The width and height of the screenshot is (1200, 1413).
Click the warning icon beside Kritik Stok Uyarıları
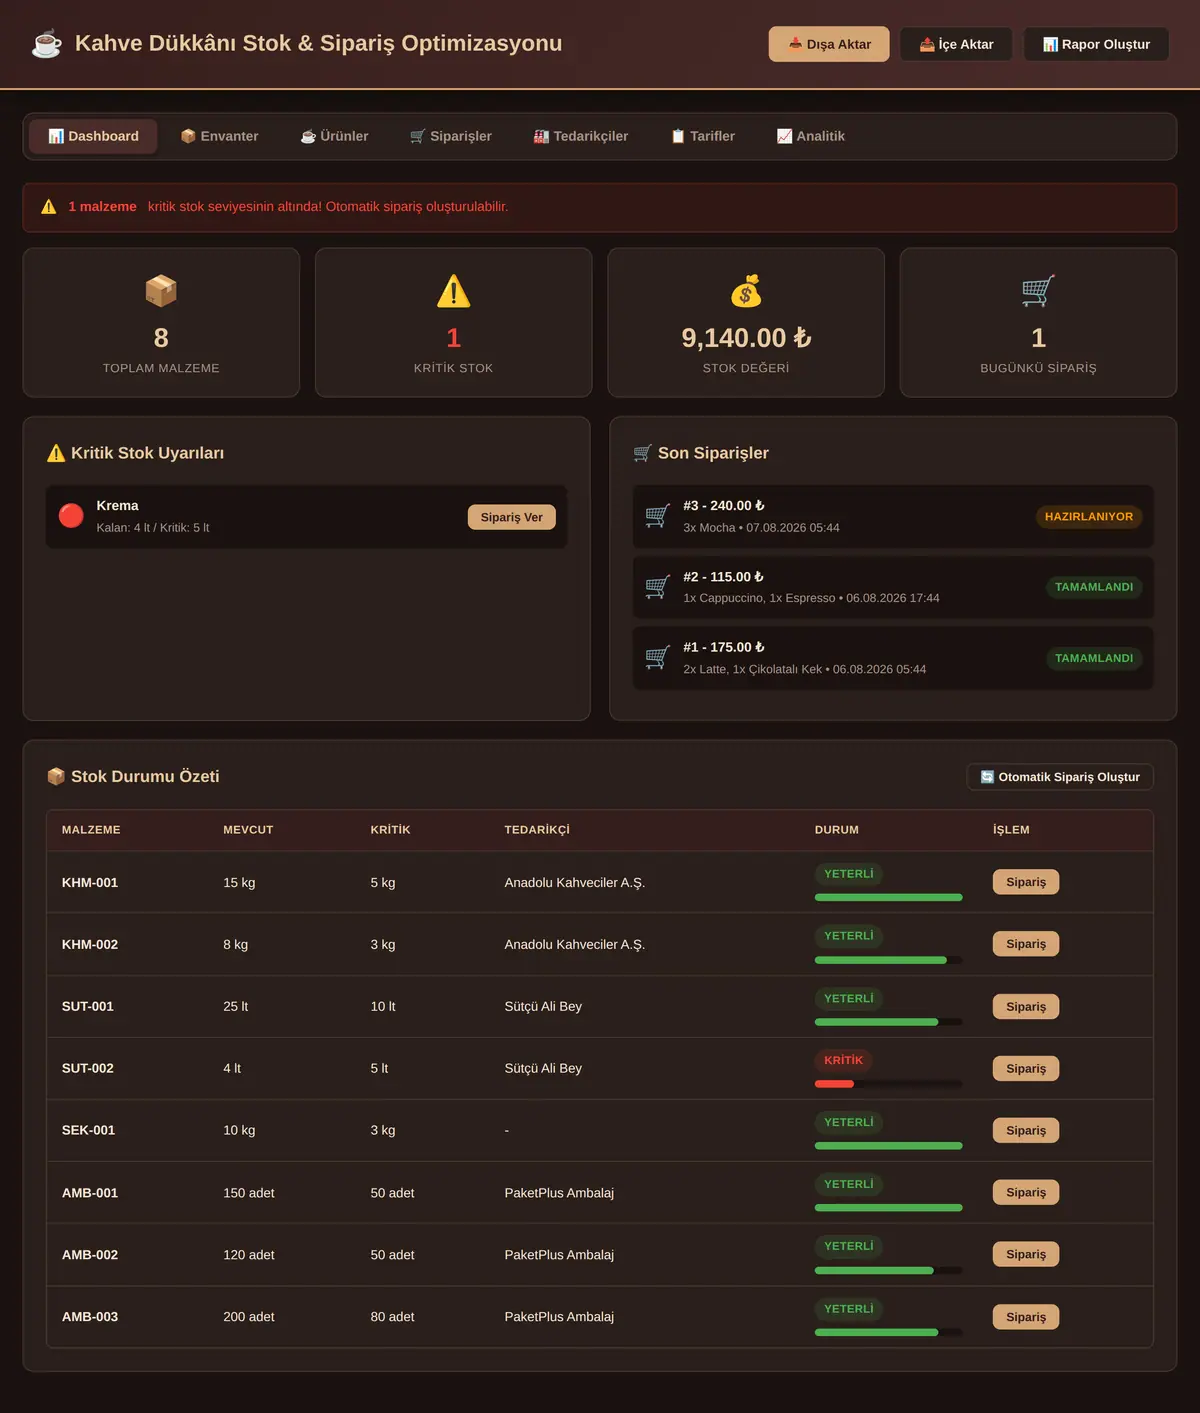56,453
